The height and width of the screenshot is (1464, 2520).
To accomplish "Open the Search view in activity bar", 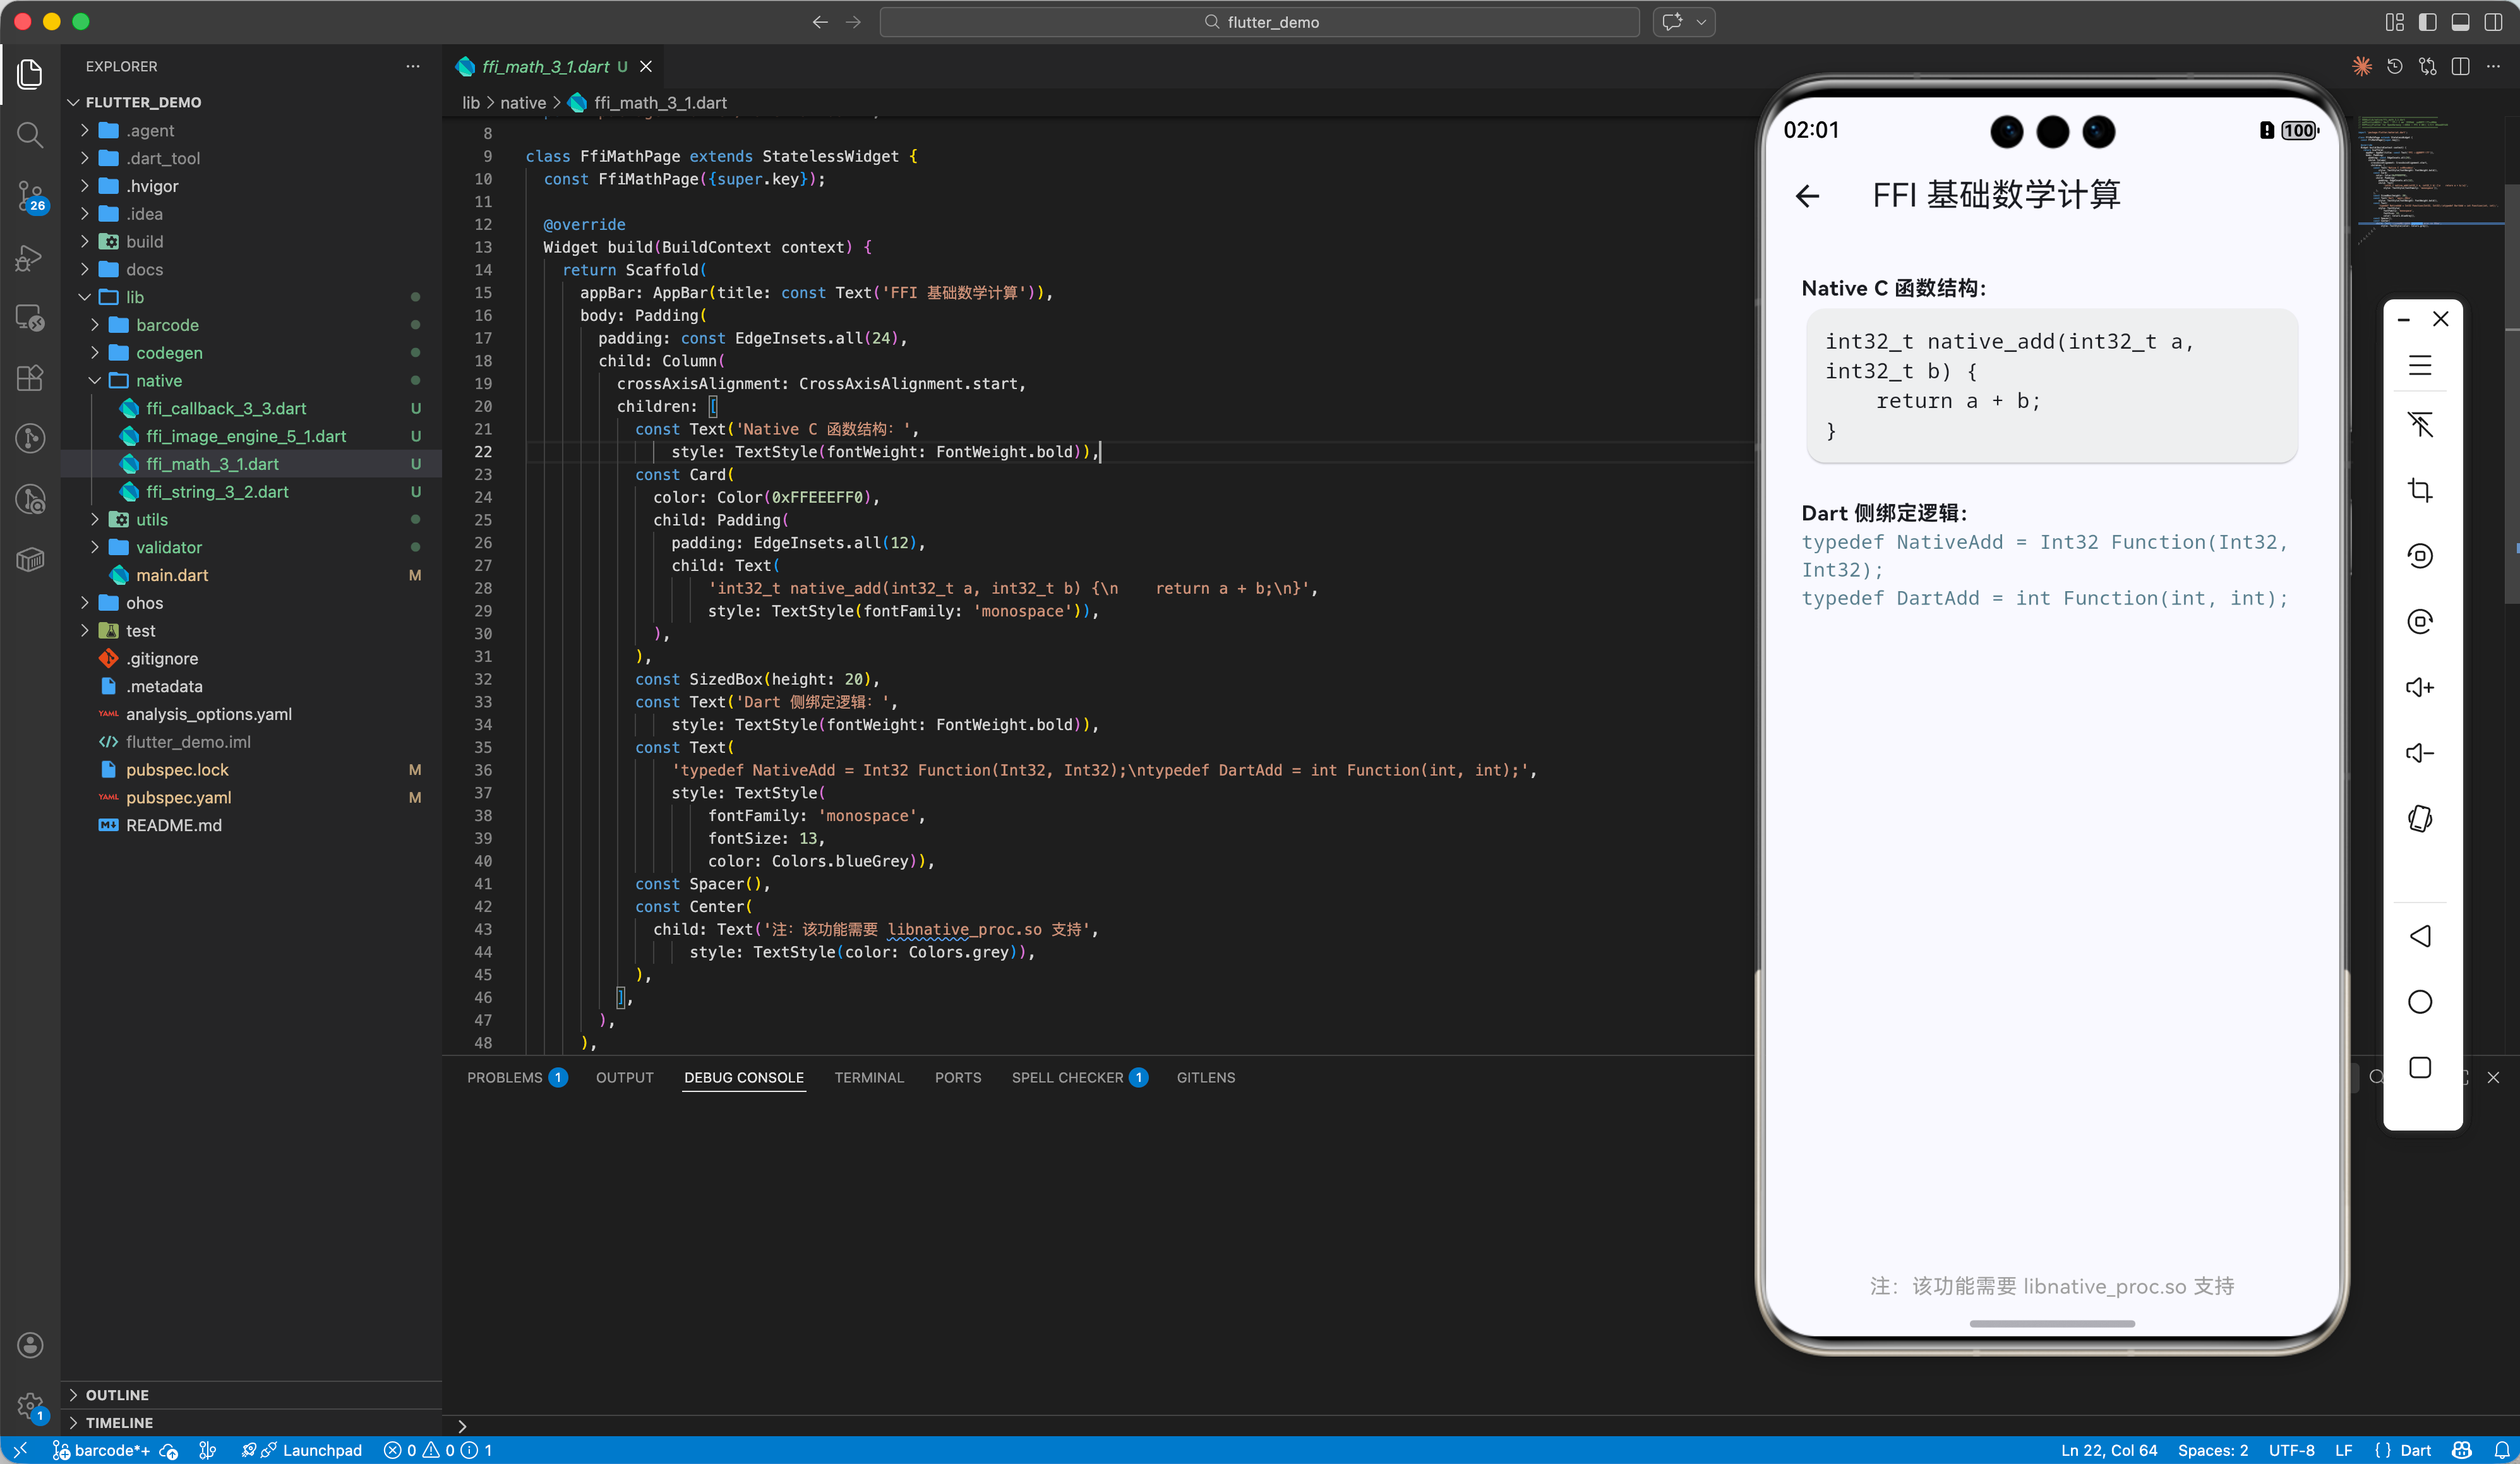I will click(30, 134).
